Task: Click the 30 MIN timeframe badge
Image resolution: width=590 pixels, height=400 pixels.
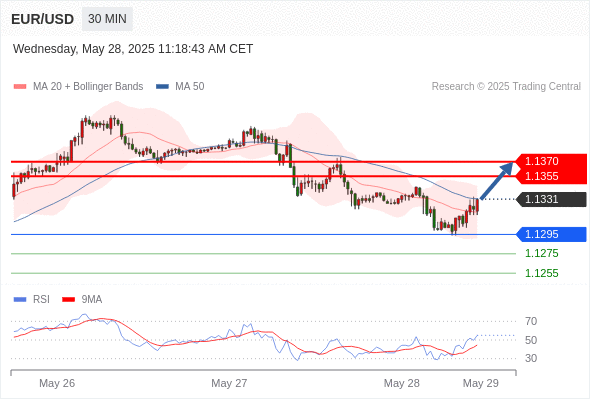Action: [x=107, y=19]
